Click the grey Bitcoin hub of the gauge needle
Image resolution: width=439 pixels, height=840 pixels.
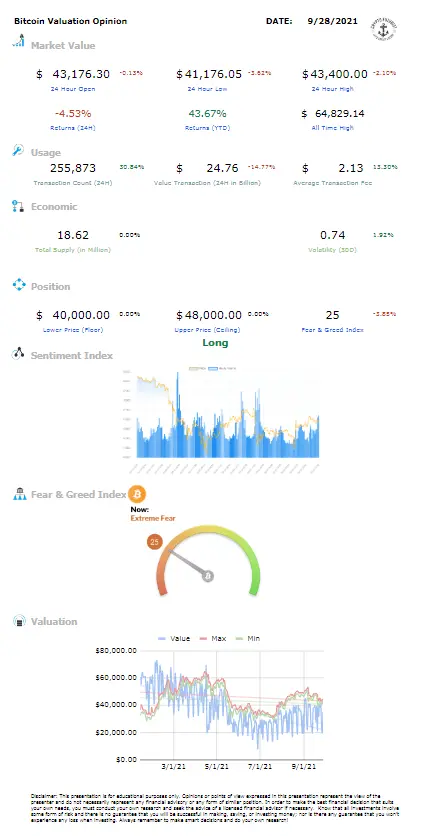(208, 576)
